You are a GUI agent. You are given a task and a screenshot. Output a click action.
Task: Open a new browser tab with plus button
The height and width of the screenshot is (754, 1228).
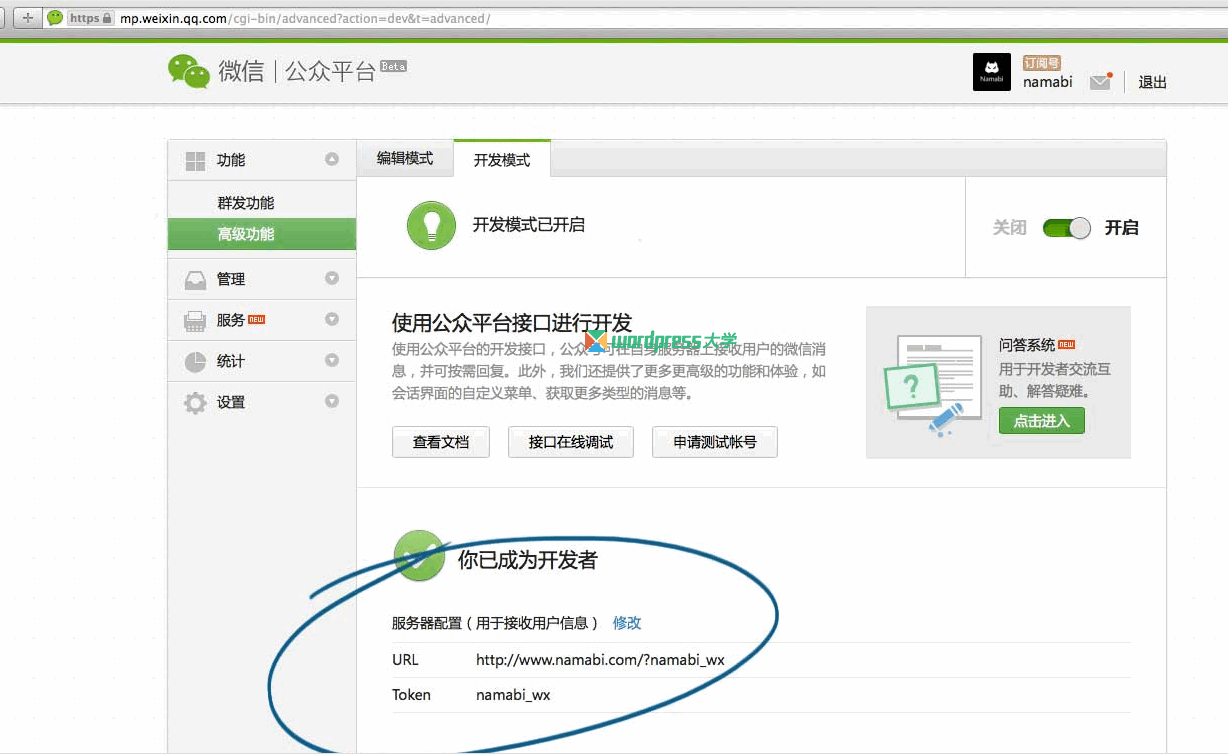tap(27, 18)
